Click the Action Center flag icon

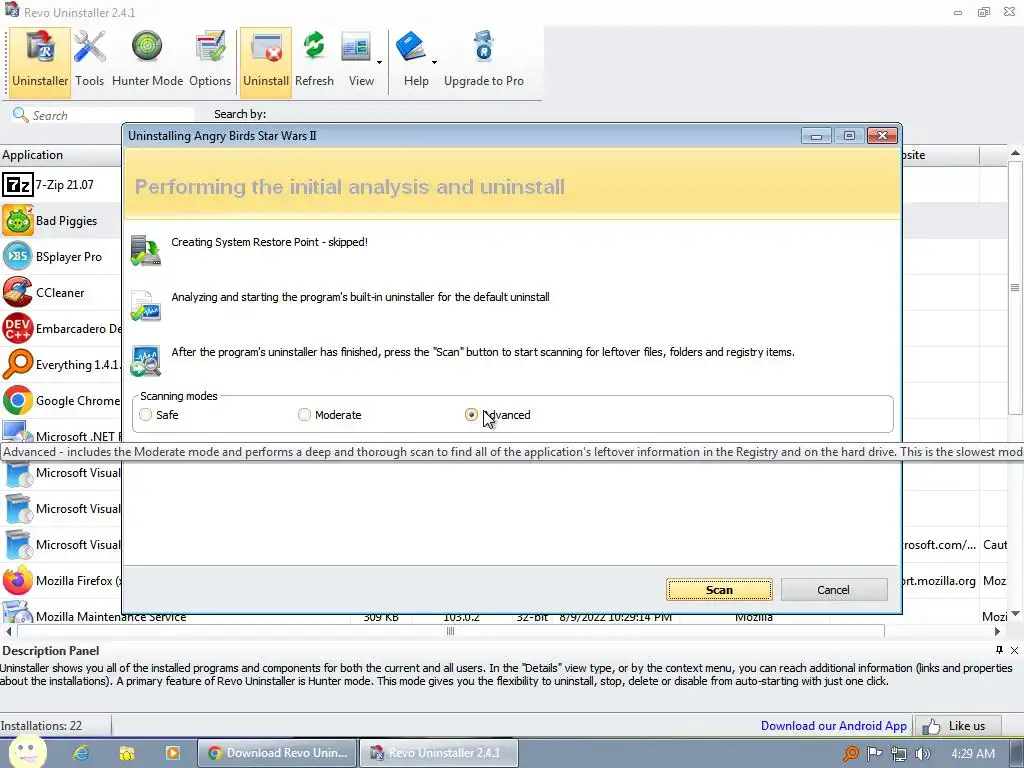point(875,754)
